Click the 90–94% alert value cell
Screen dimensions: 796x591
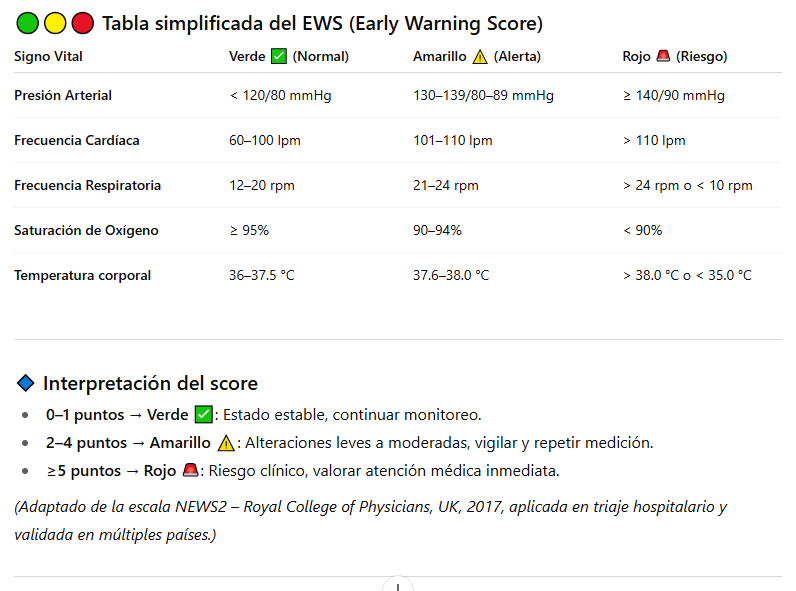click(x=437, y=231)
